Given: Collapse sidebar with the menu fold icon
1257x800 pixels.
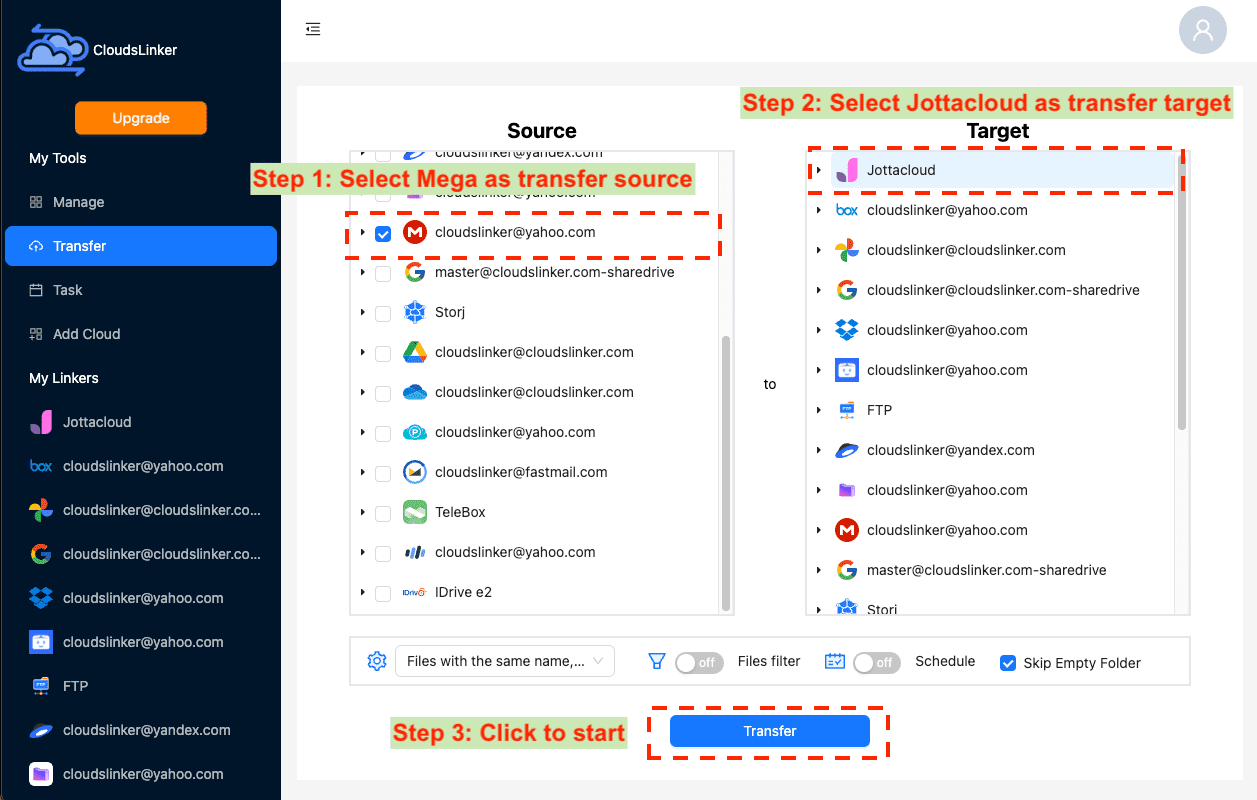Looking at the screenshot, I should (x=313, y=29).
